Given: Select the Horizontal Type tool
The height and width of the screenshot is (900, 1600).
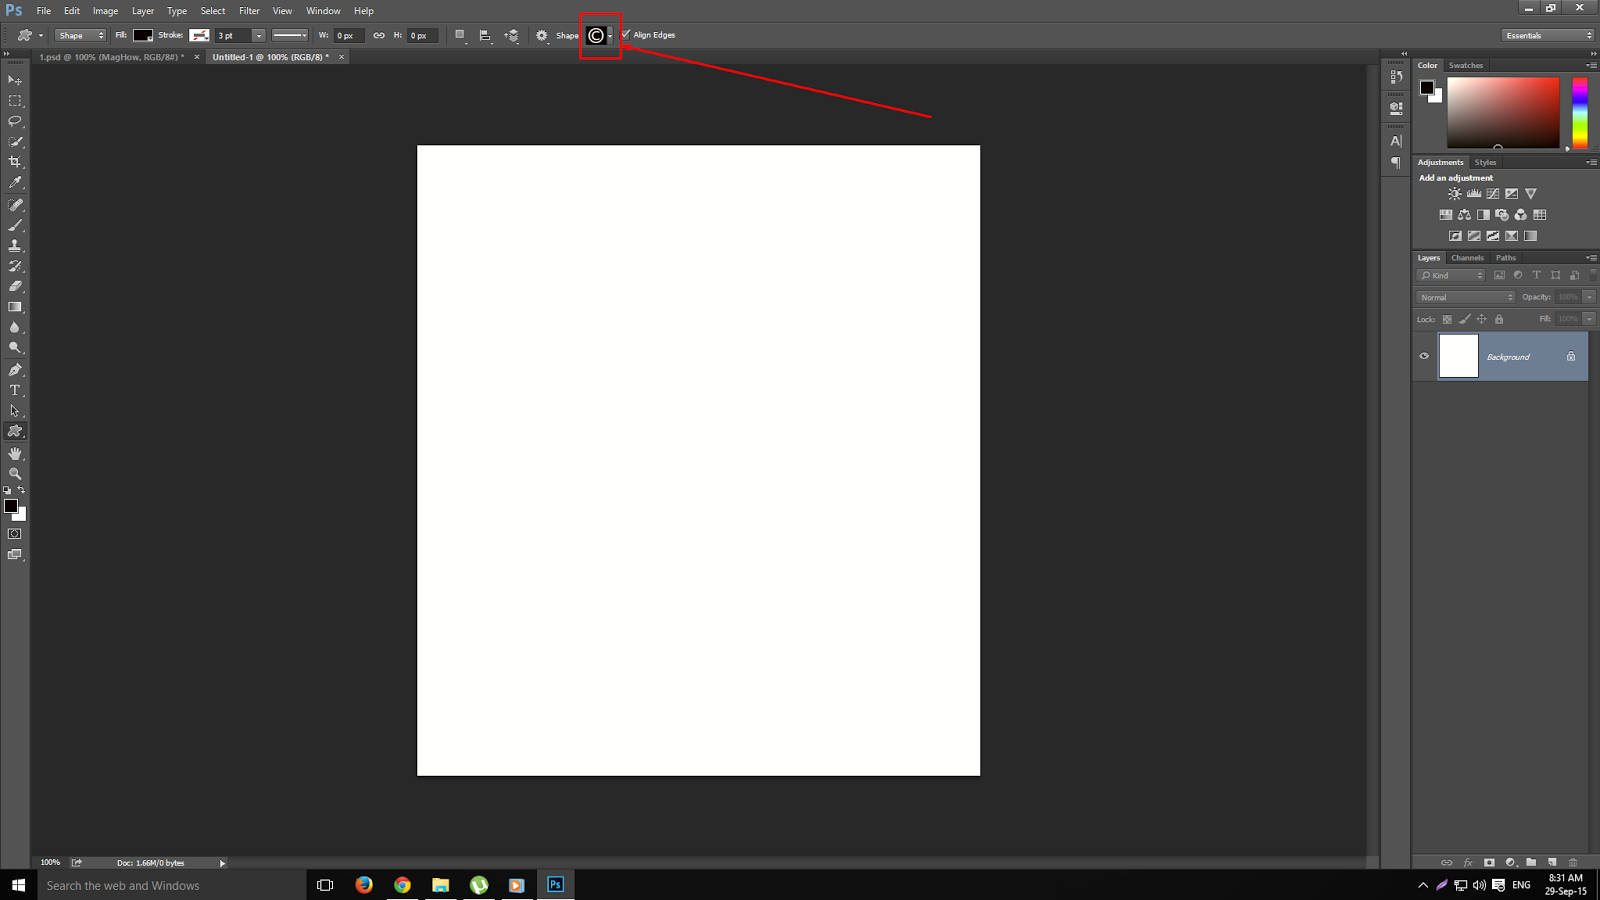Looking at the screenshot, I should 15,390.
